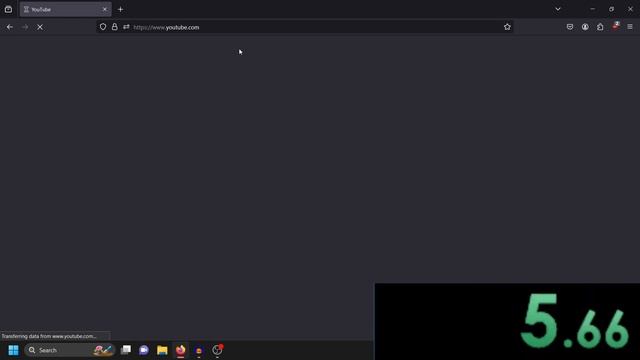Minimize the Firefox window
Screen dimensions: 640x360
point(592,9)
